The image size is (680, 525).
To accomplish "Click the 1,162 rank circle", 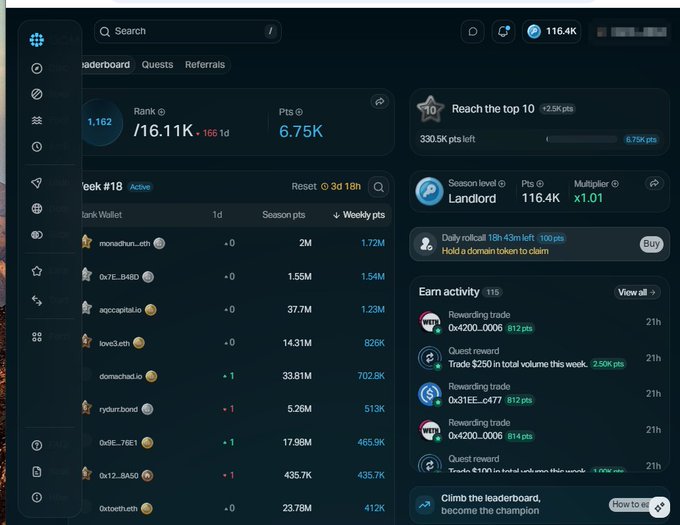I will (100, 122).
